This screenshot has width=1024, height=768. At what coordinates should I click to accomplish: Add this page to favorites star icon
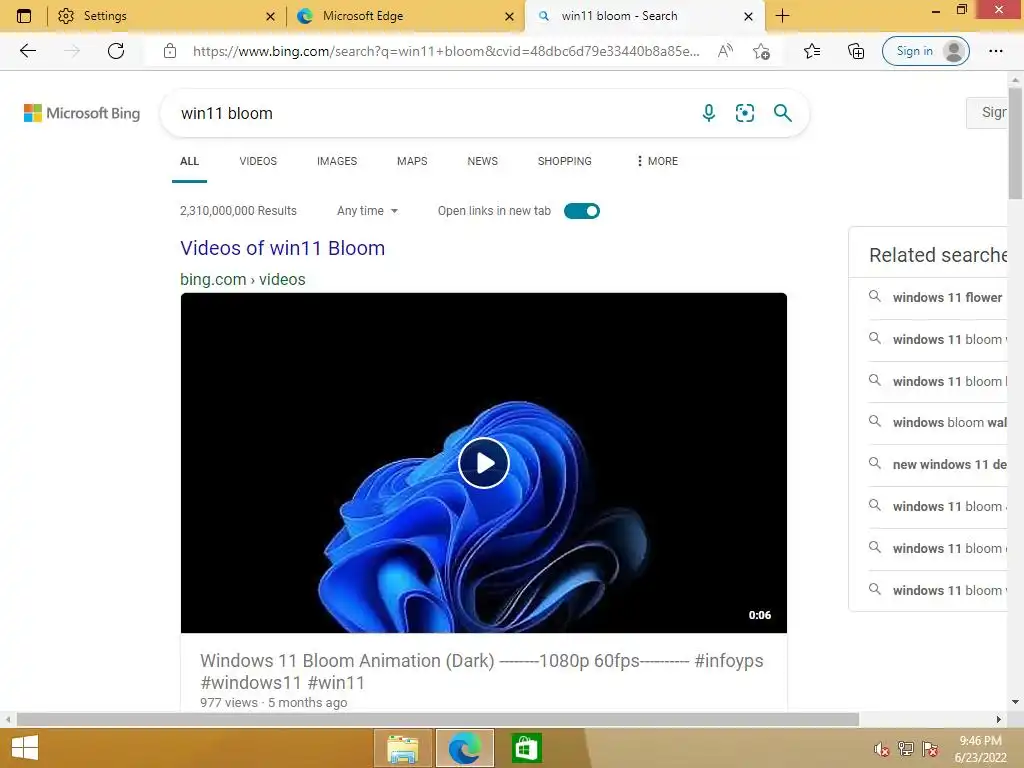tap(761, 51)
